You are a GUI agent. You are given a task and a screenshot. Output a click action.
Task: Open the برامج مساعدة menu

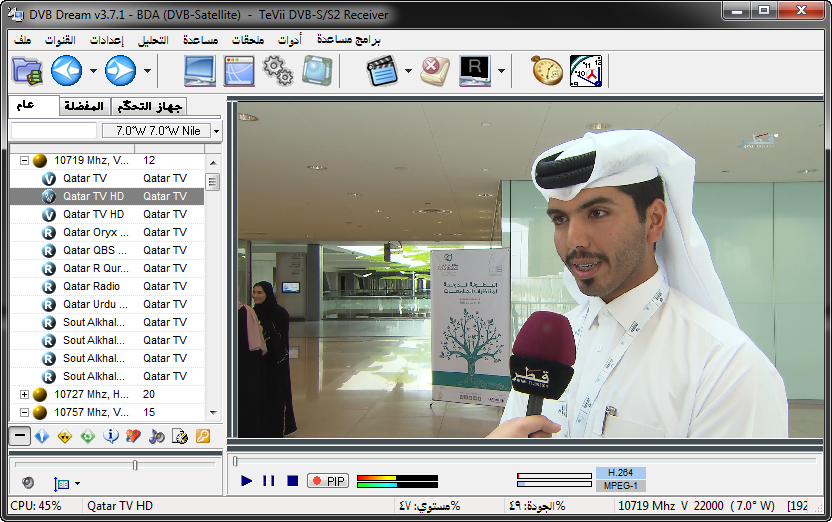[x=349, y=40]
